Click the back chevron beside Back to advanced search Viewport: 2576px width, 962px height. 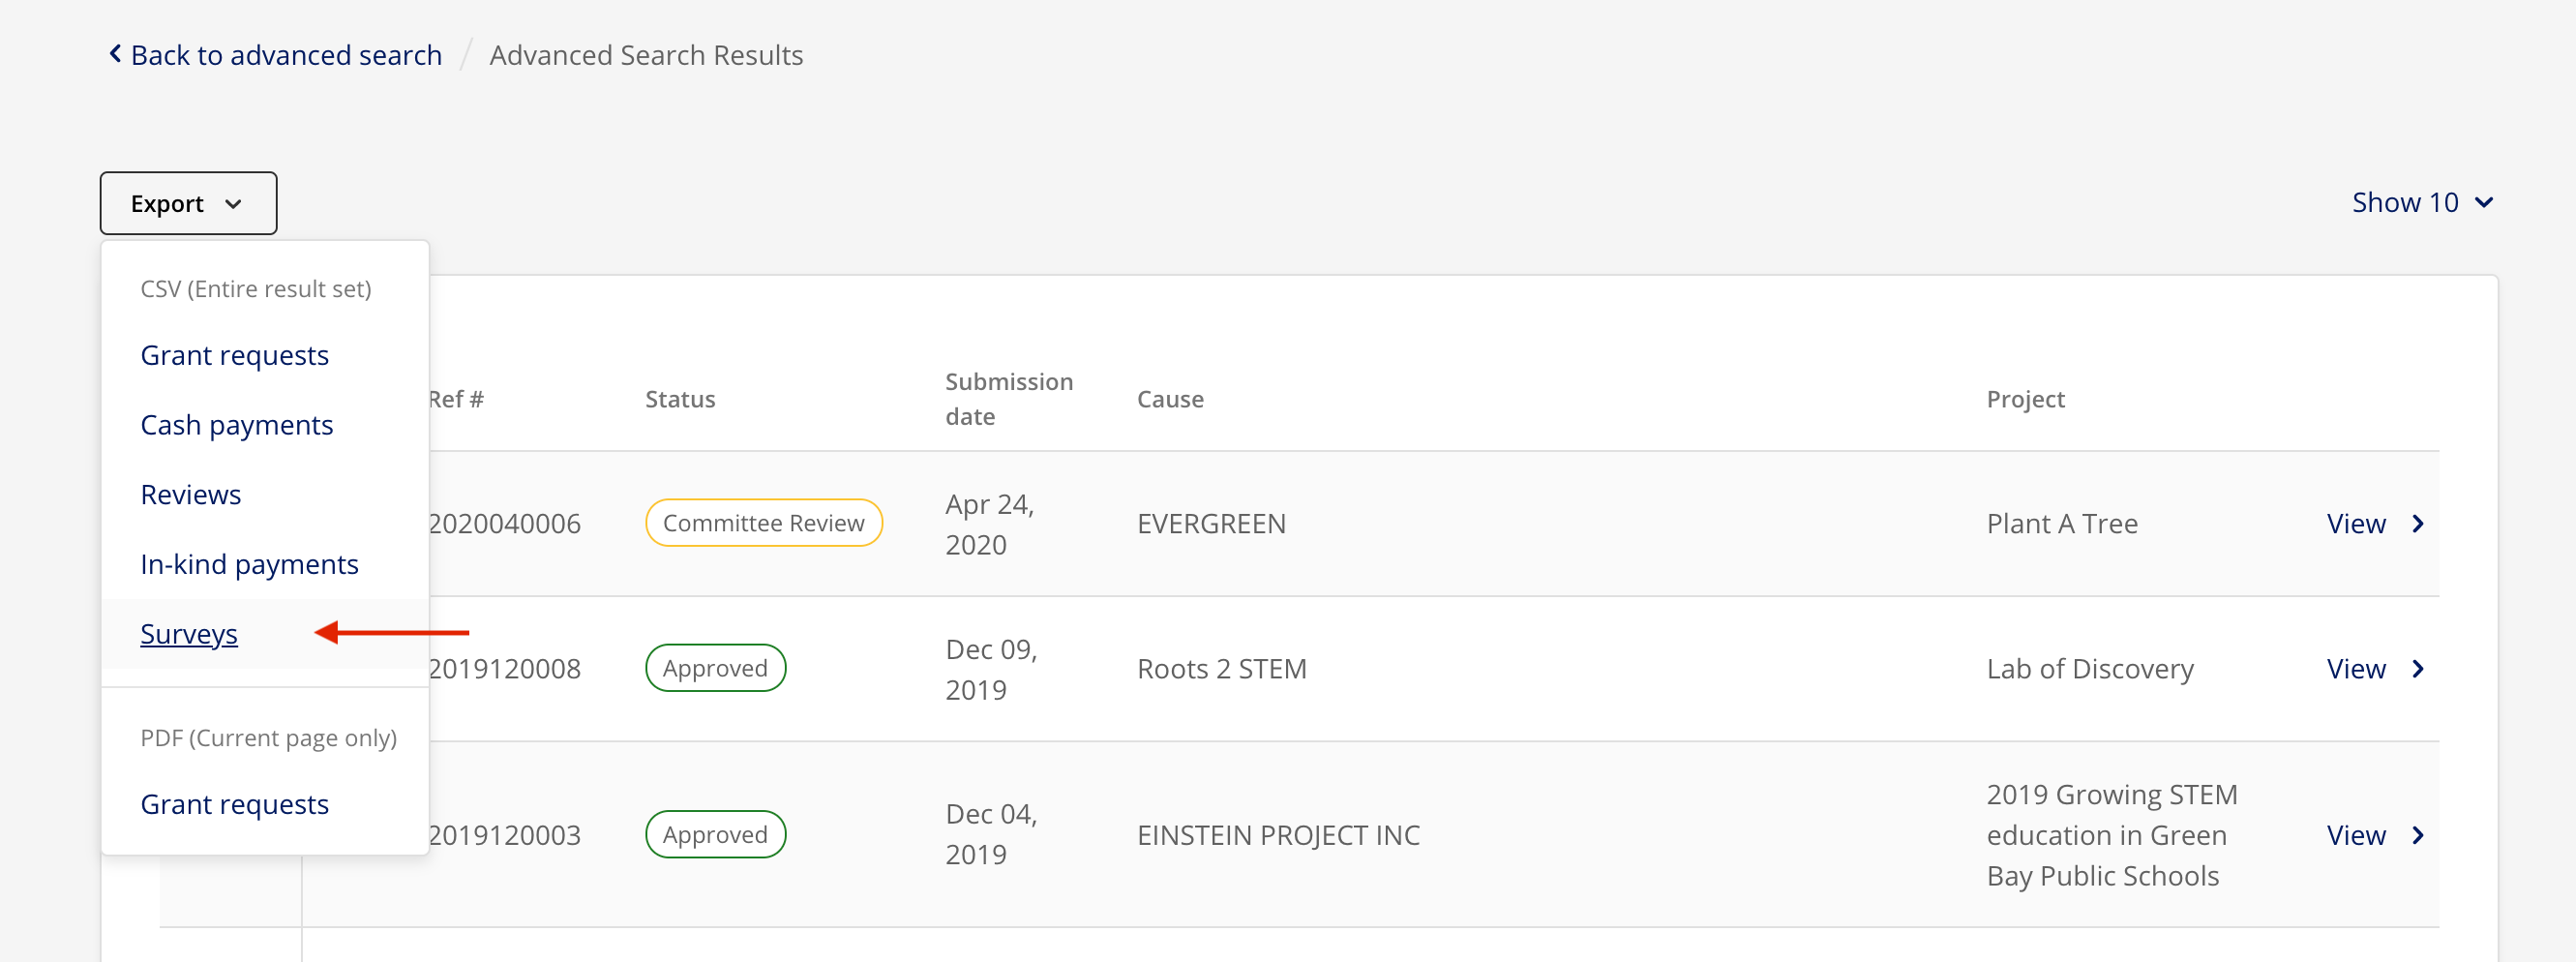click(115, 54)
